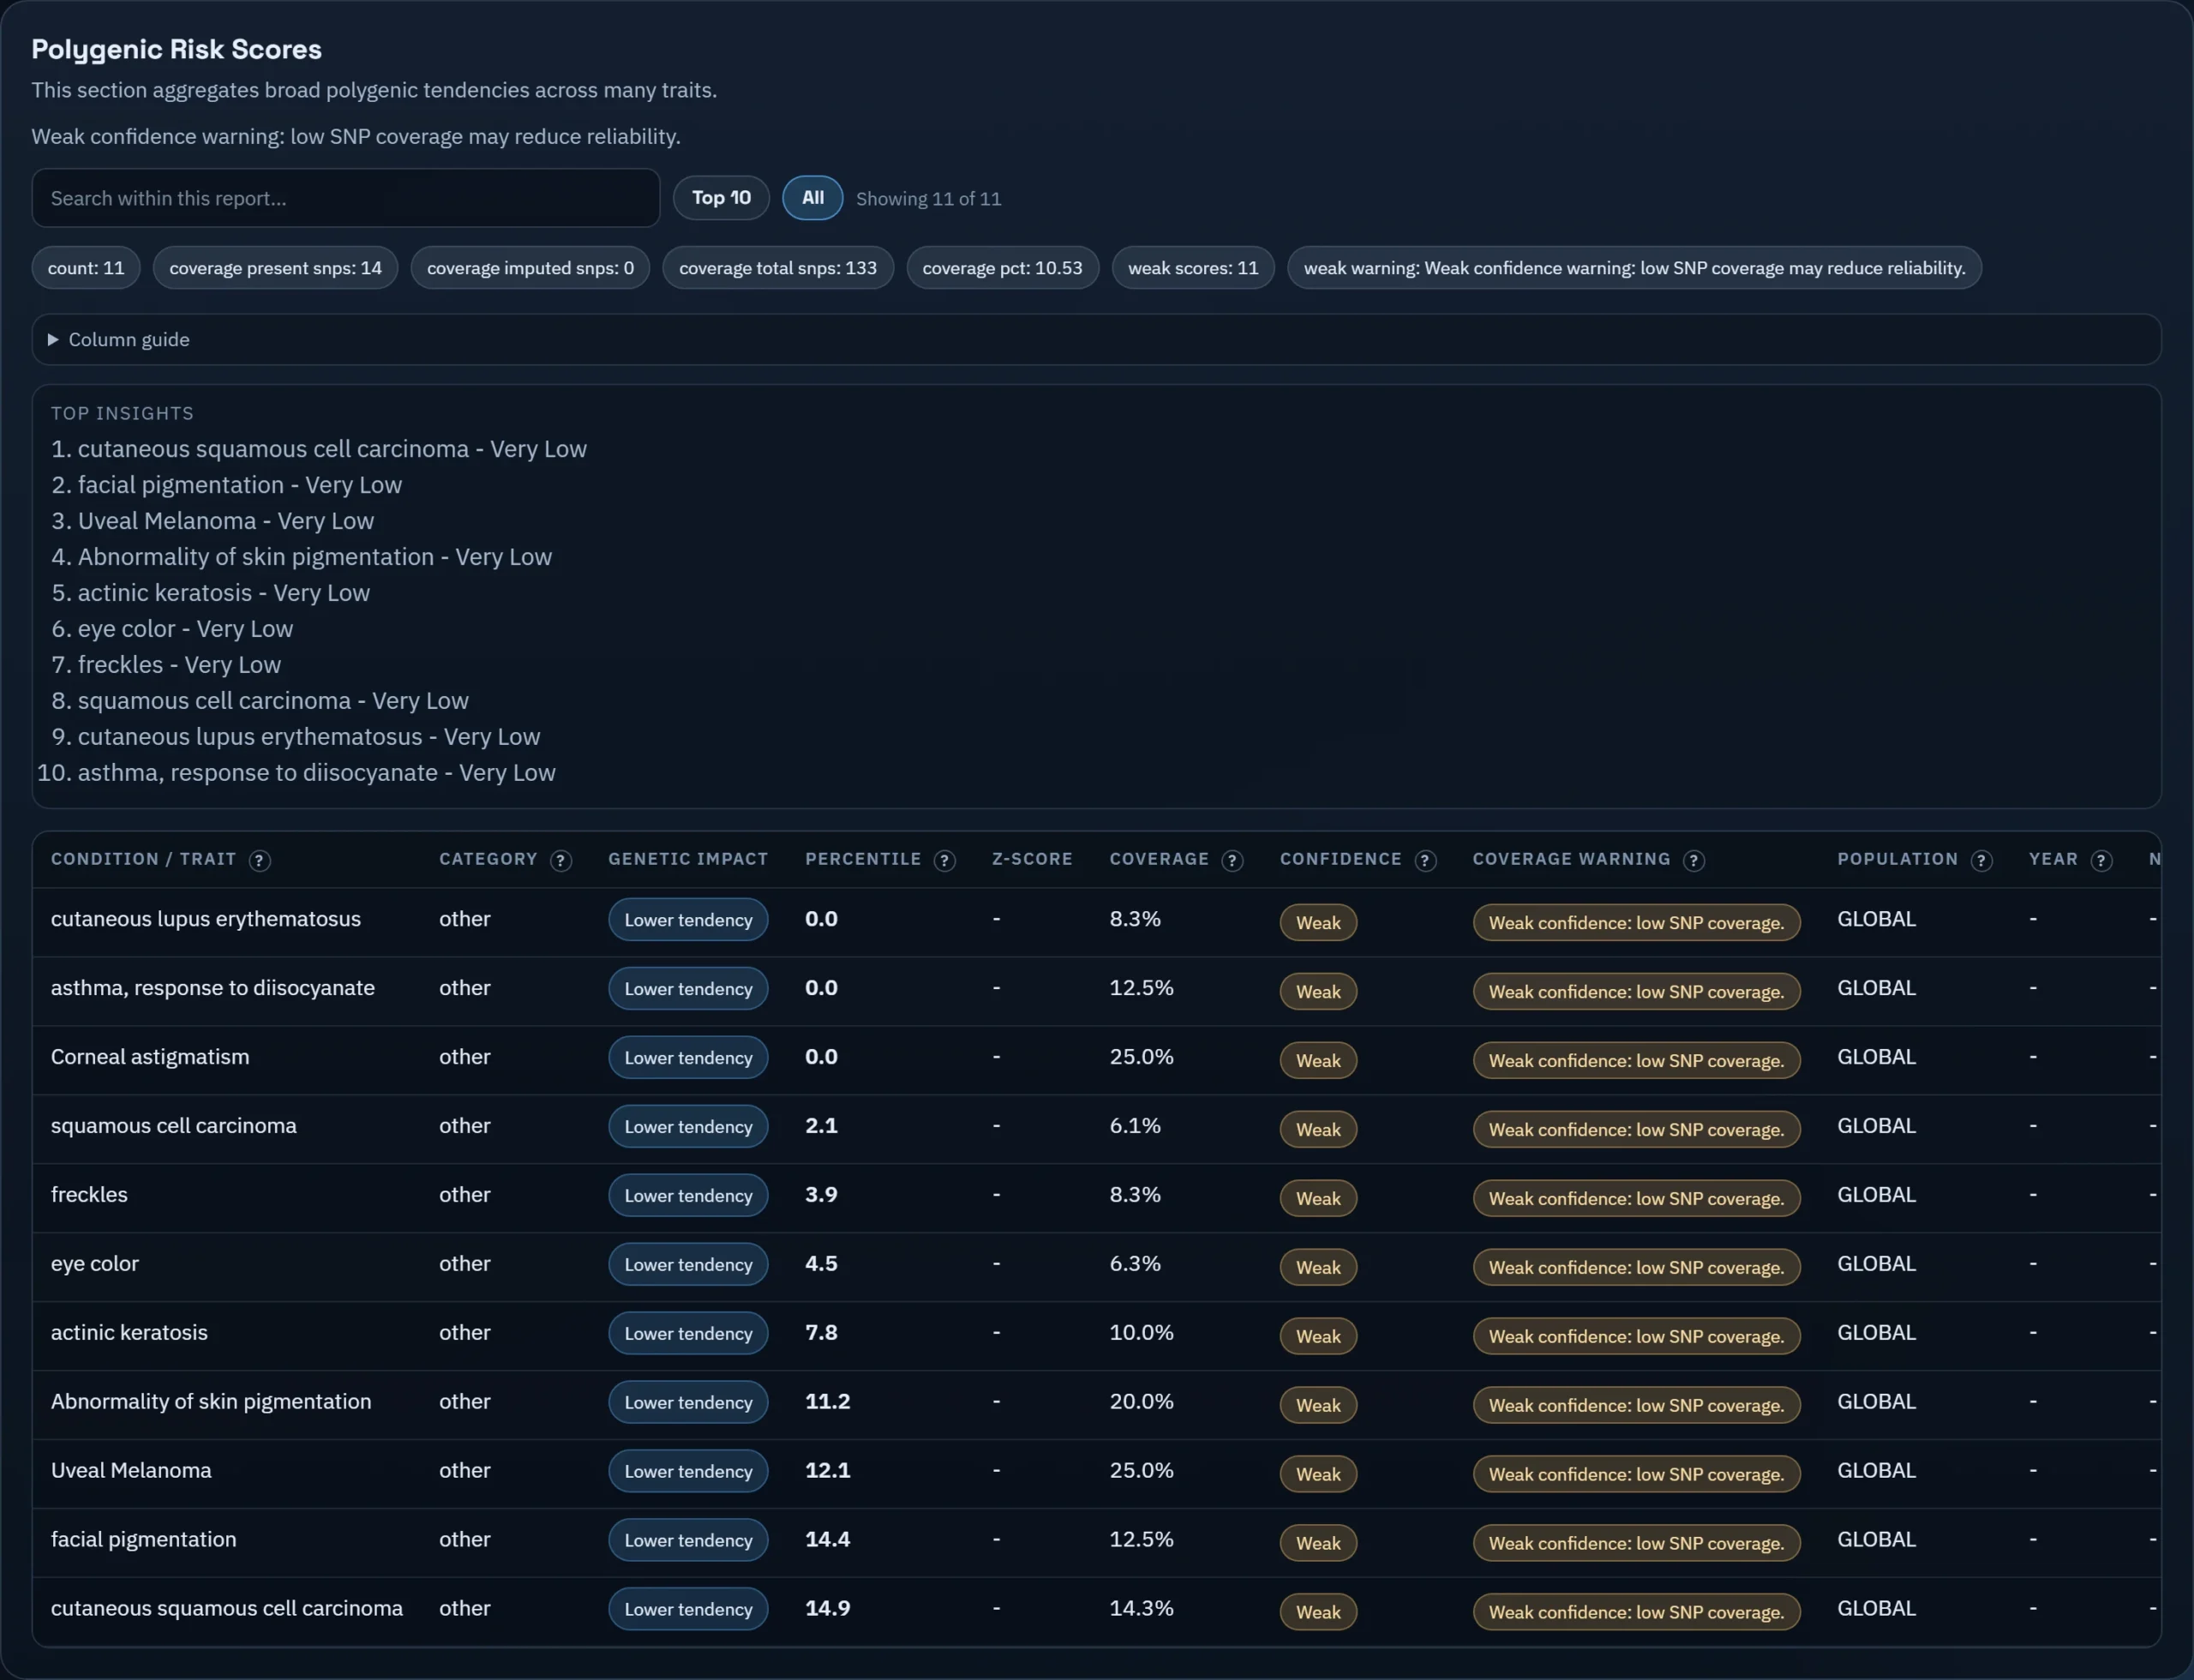Expand the Column guide section
This screenshot has width=2194, height=1680.
(x=129, y=340)
